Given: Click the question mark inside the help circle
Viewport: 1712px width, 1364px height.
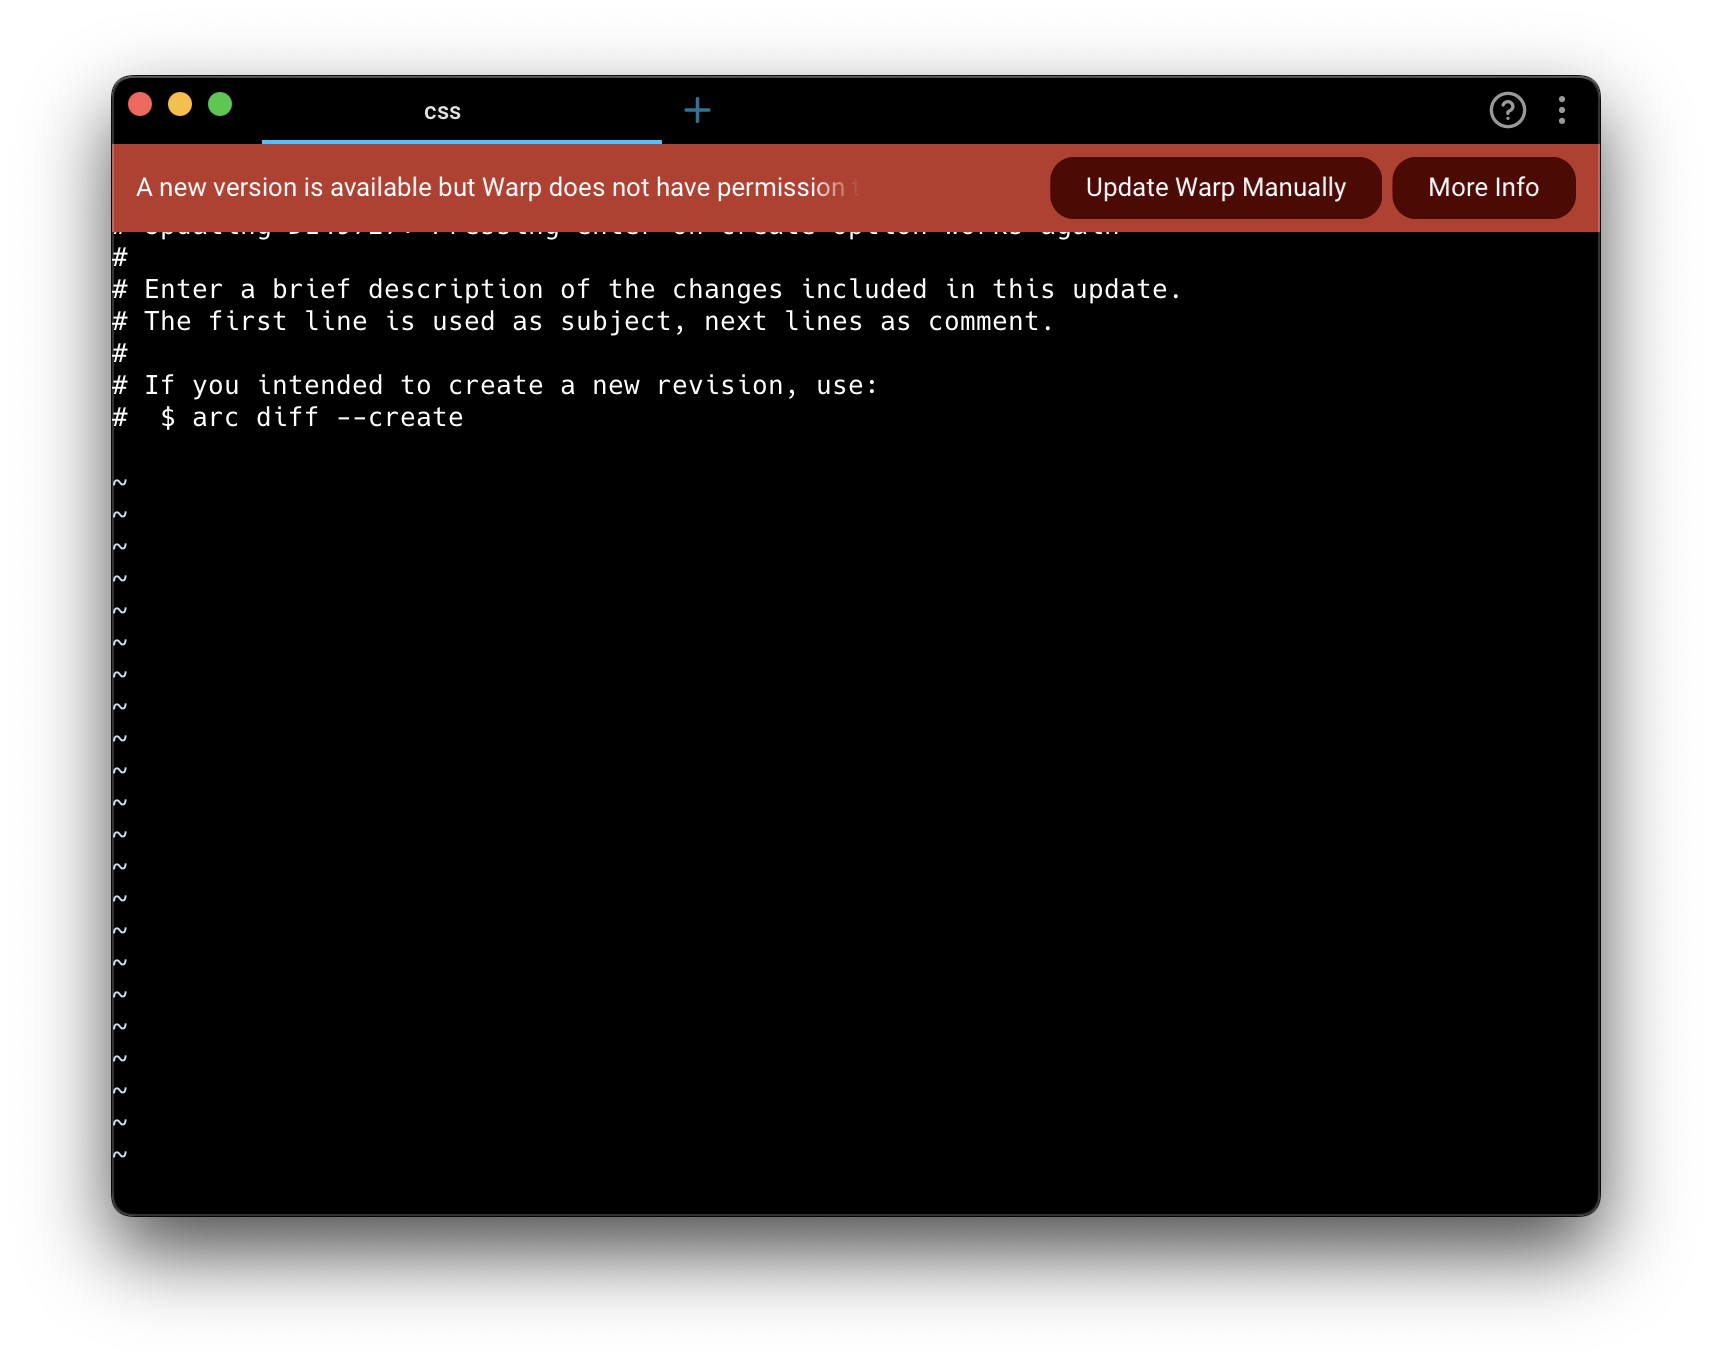Looking at the screenshot, I should pyautogui.click(x=1508, y=110).
